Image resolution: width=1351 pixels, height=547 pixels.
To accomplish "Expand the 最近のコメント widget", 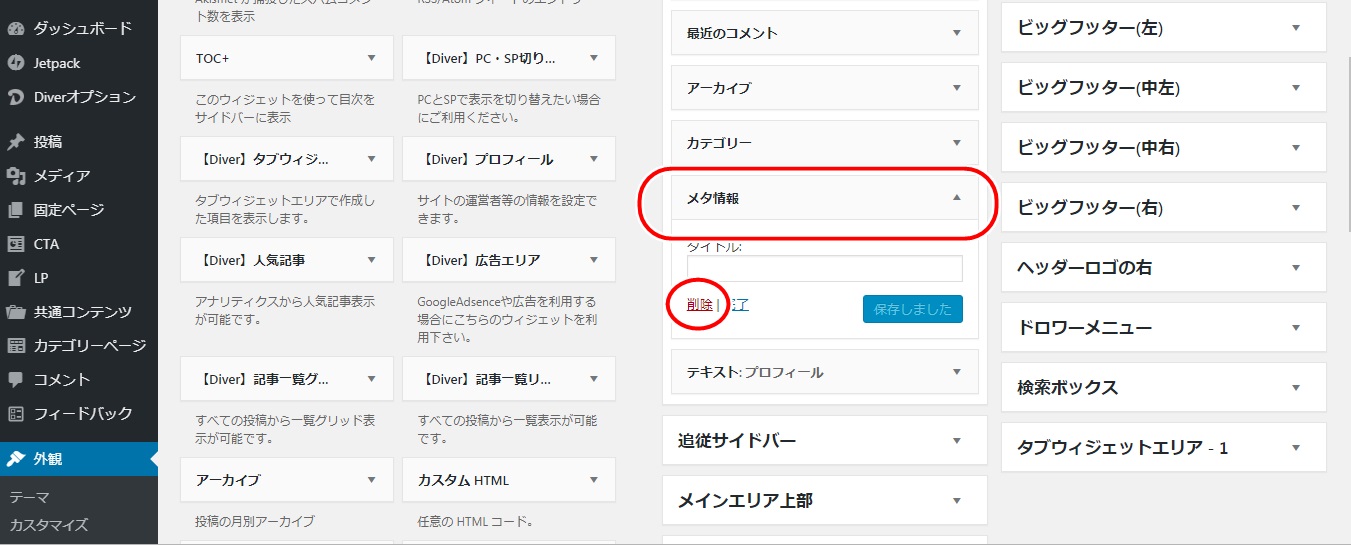I will (x=956, y=33).
